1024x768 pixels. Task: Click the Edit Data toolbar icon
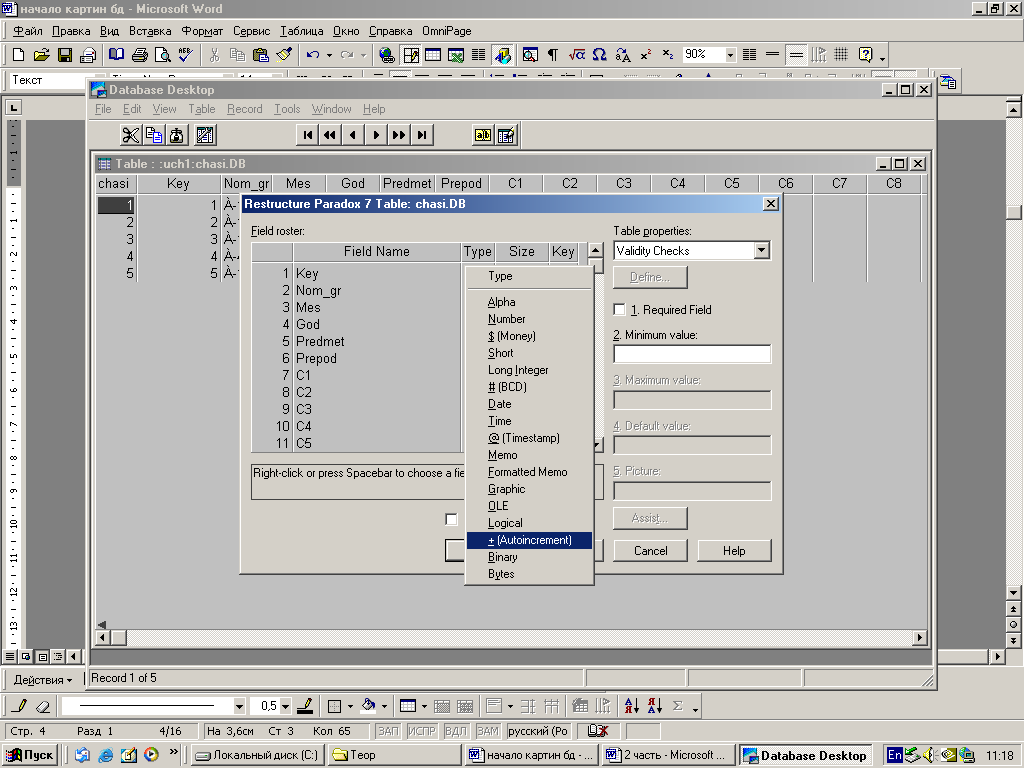[506, 135]
